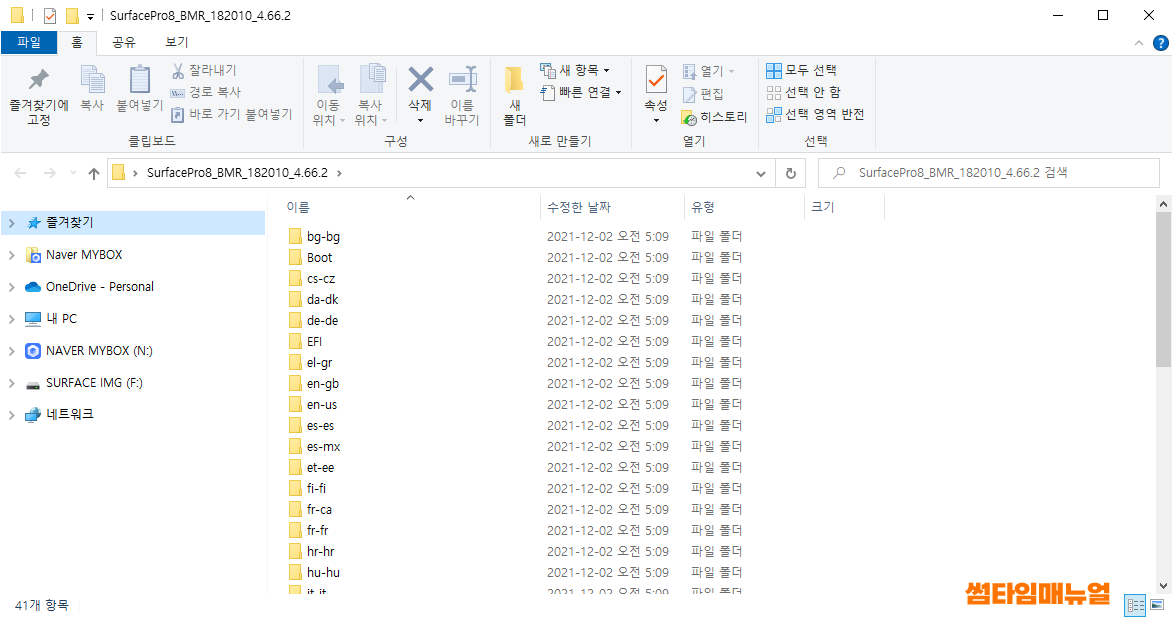
Task: Click the 이름 바꾸기 (rename) icon
Action: click(x=462, y=79)
